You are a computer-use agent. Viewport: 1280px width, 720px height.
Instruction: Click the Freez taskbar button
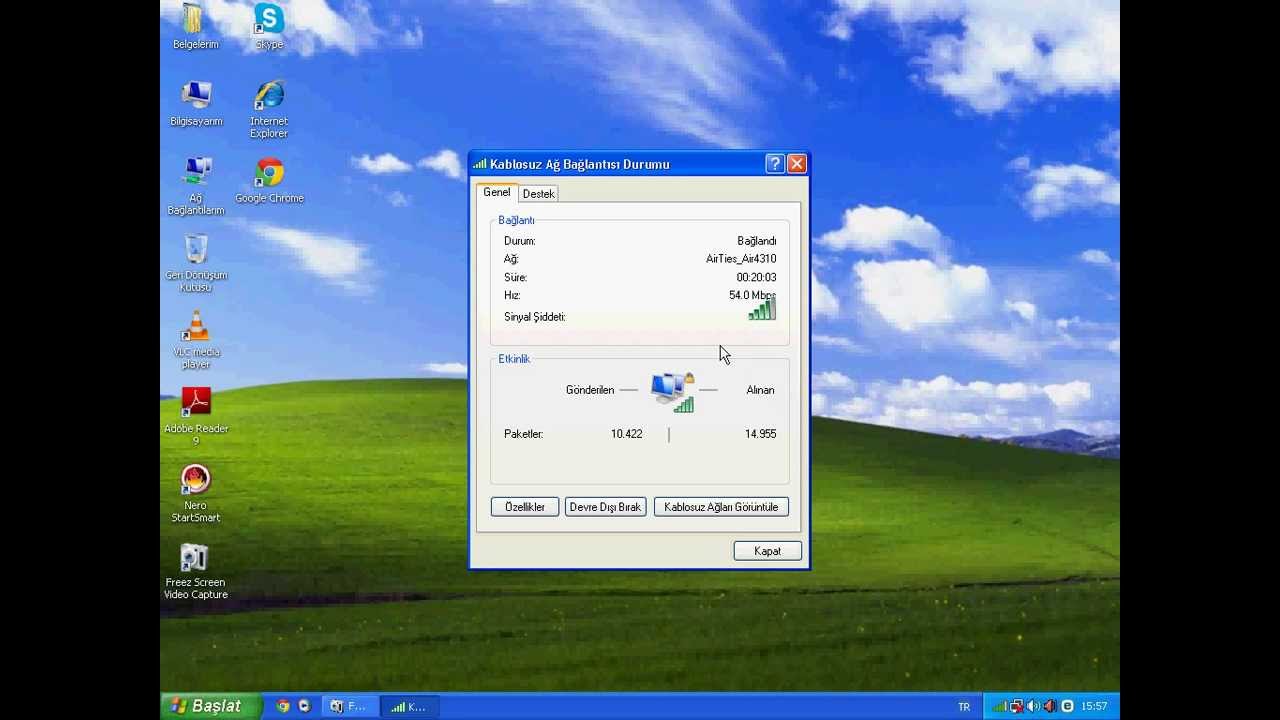coord(349,706)
